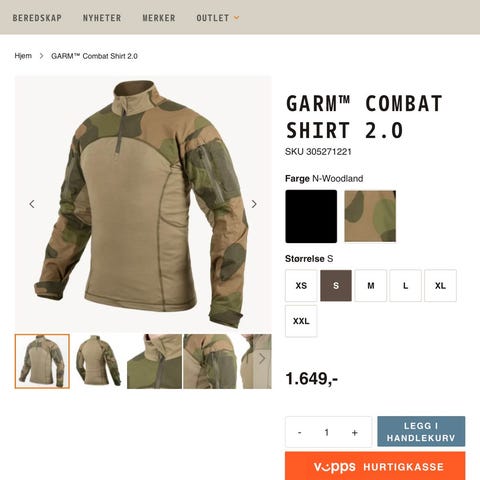Open the Merker menu item

coord(159,18)
